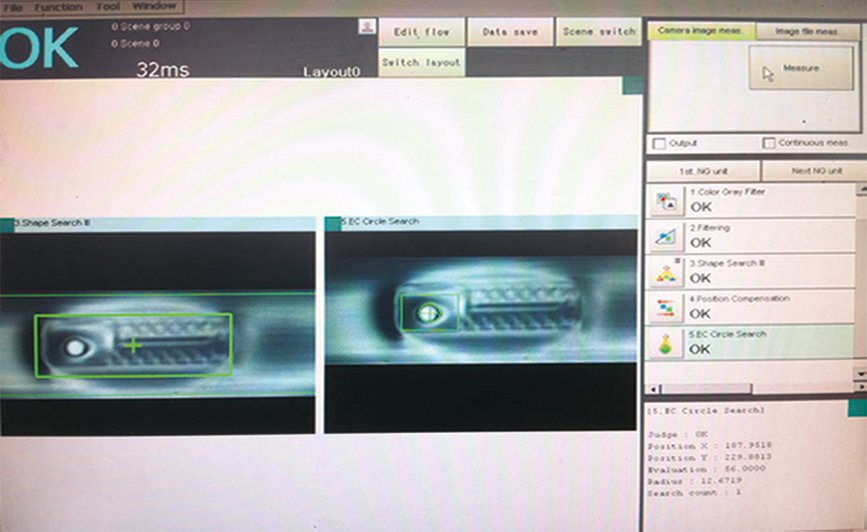Click the Color Gray Filter unit icon
This screenshot has width=867, height=532.
(664, 201)
